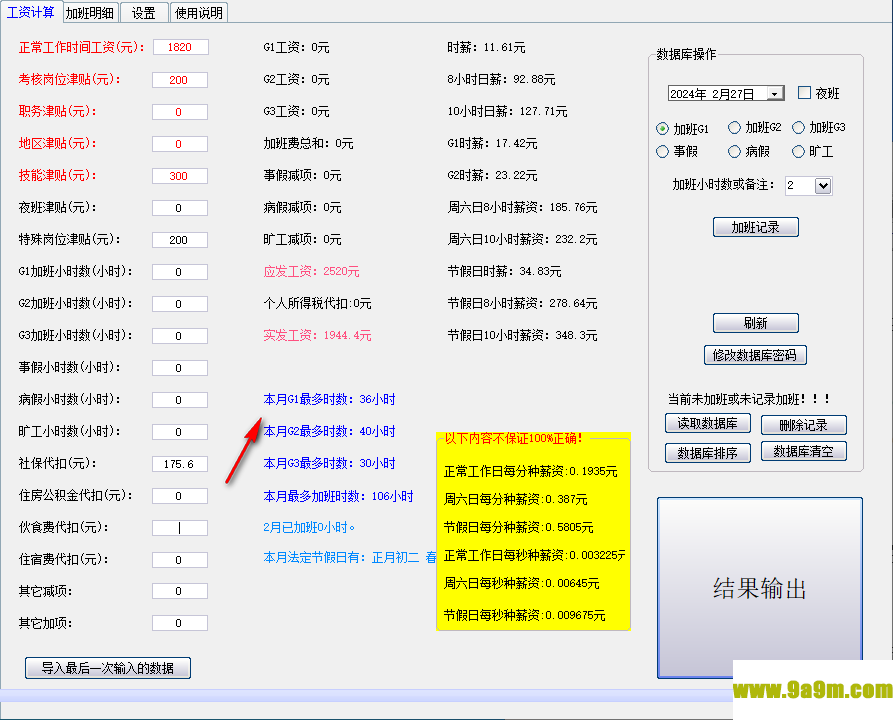Focus the G3加班小时数 input field
The width and height of the screenshot is (893, 720).
pyautogui.click(x=179, y=336)
